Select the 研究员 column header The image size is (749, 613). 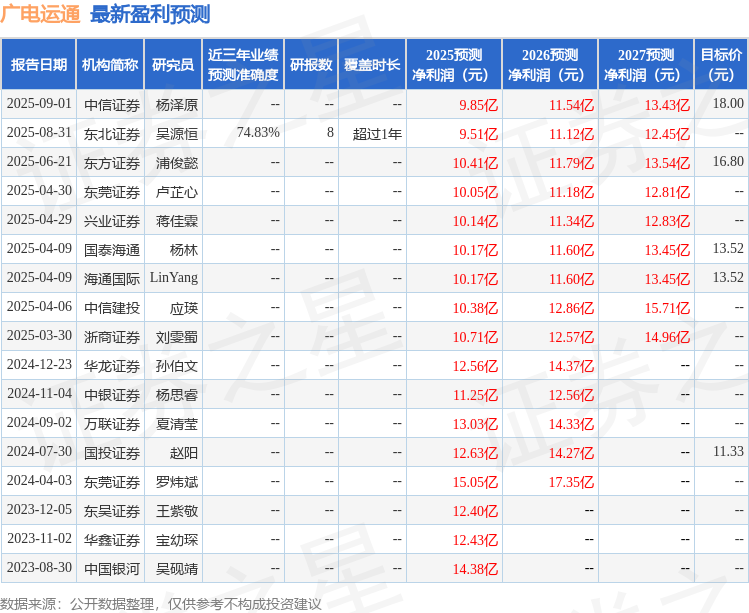point(172,65)
